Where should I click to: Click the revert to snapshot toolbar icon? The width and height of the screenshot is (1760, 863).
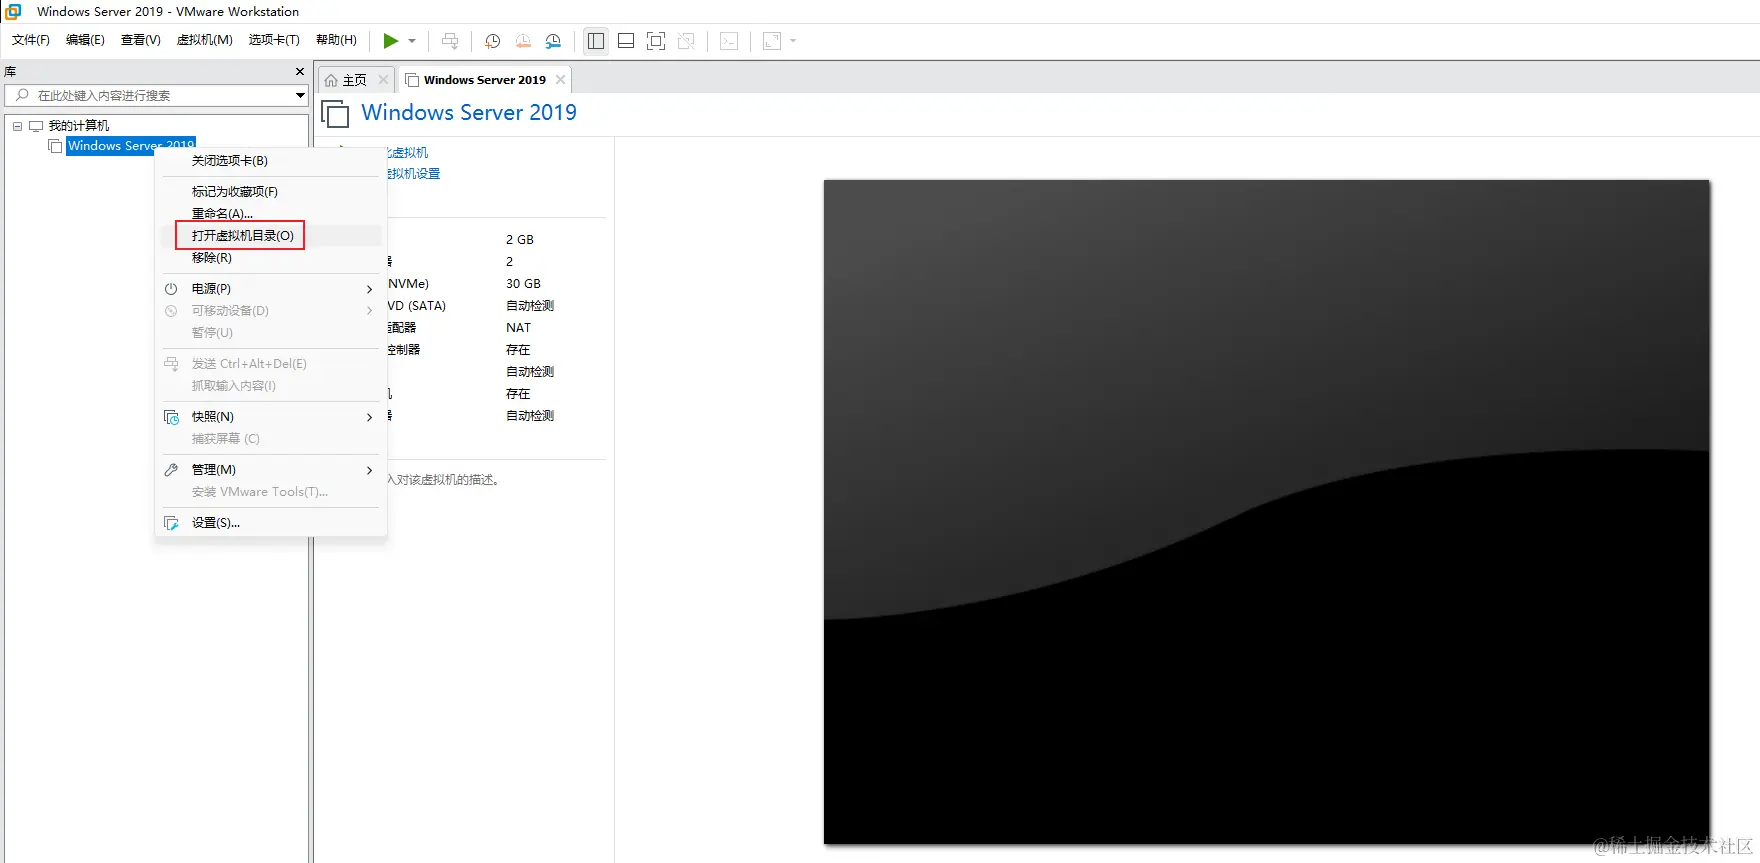tap(523, 41)
